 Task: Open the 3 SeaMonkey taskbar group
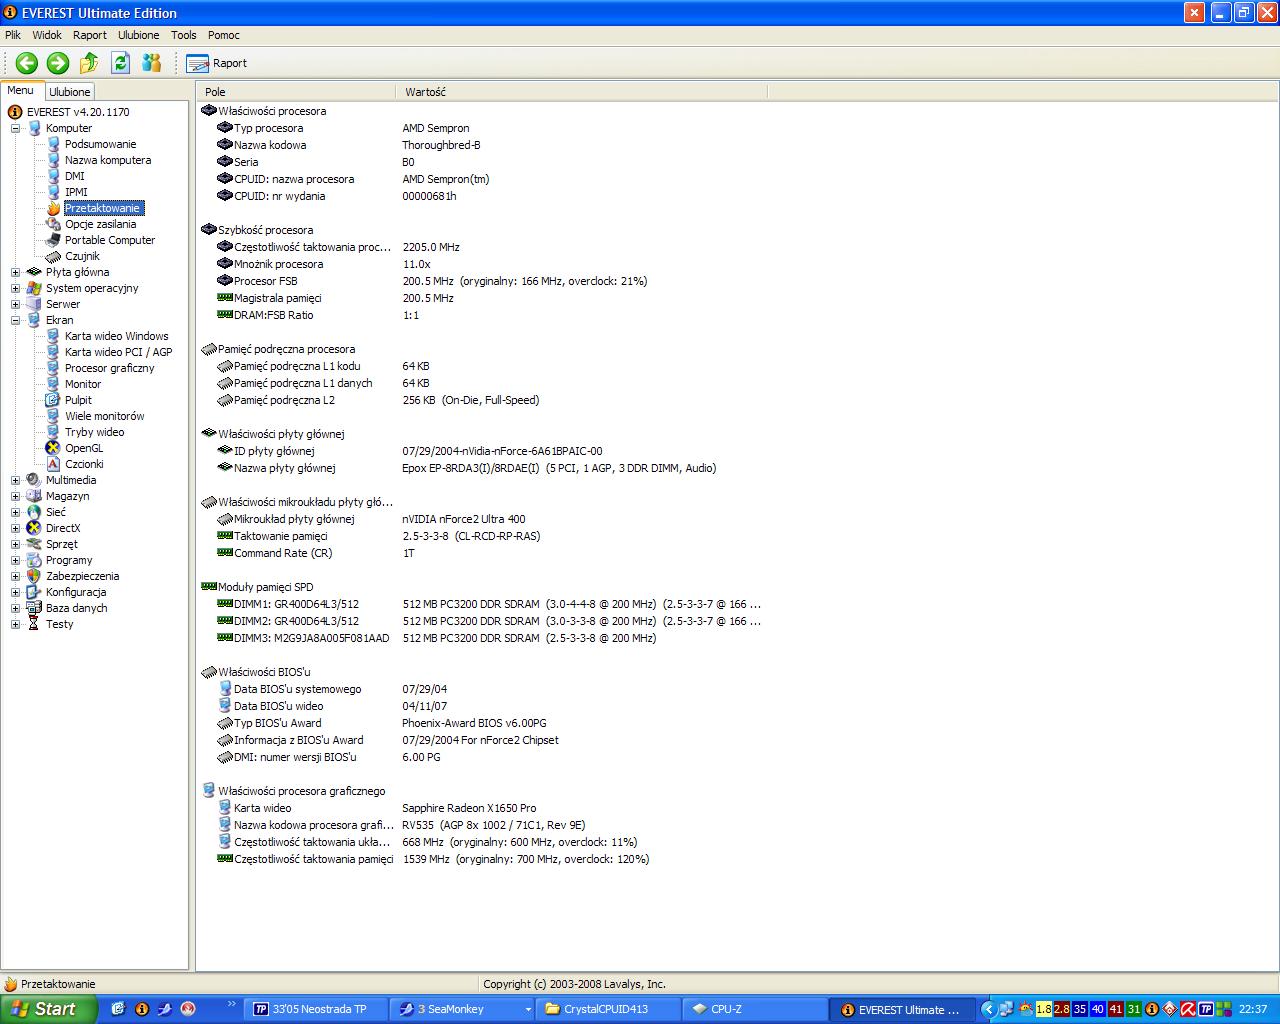coord(463,1009)
